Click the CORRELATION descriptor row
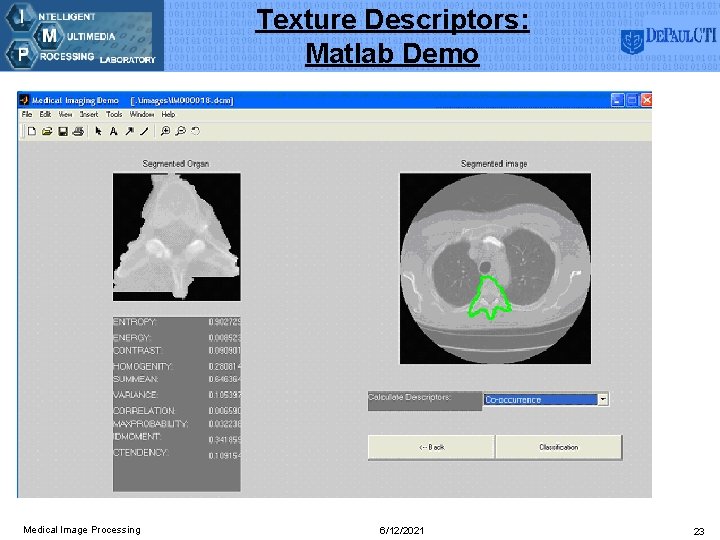This screenshot has width=720, height=540. [x=177, y=411]
